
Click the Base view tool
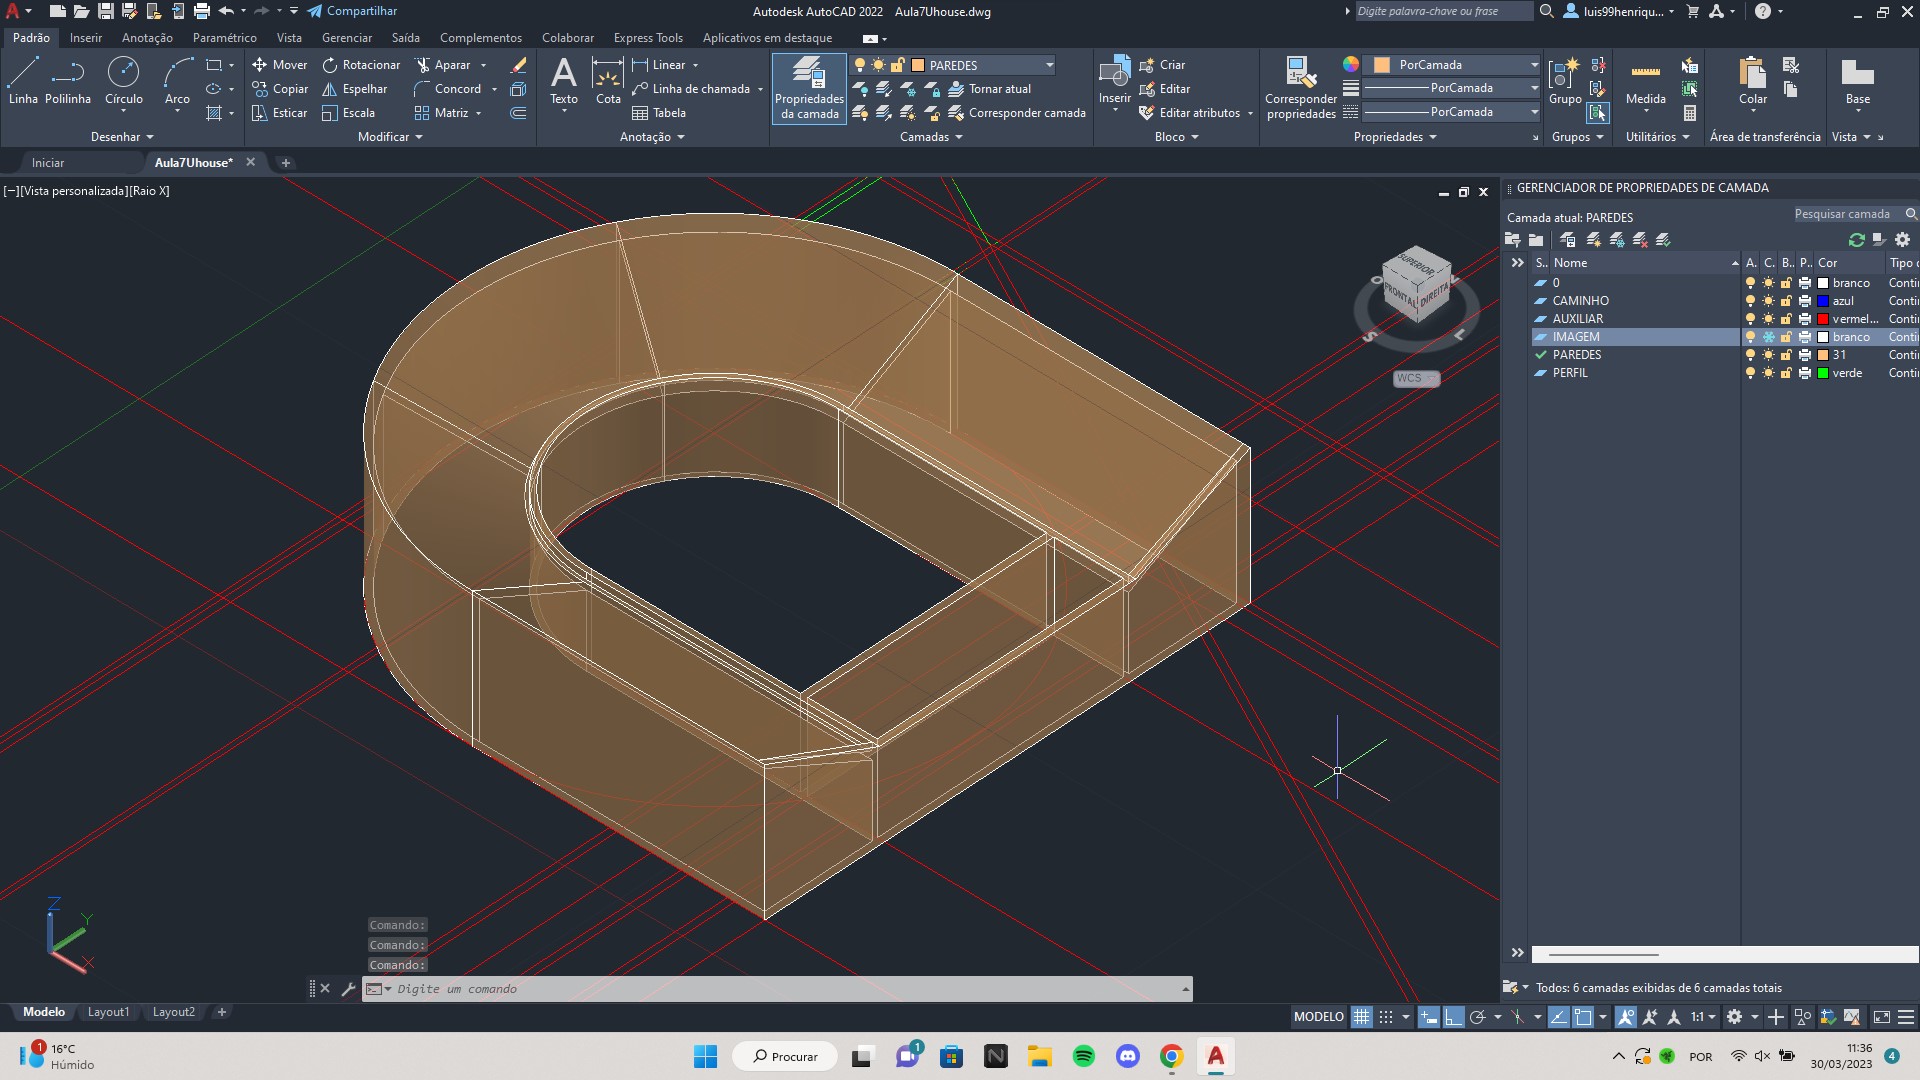(x=1857, y=82)
